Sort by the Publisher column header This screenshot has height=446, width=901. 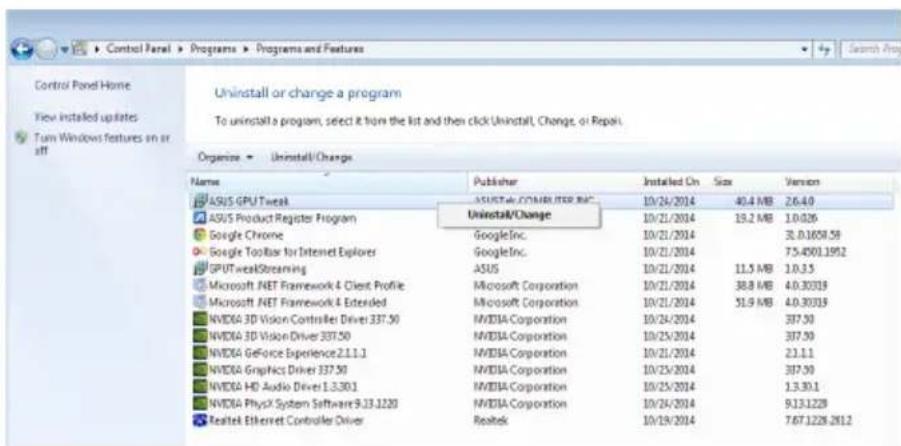[x=554, y=182]
